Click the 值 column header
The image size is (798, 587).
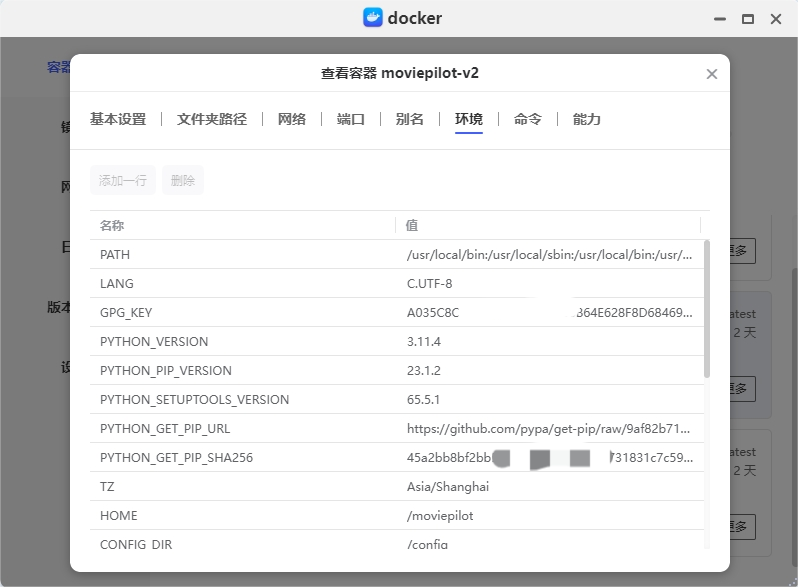coord(412,225)
